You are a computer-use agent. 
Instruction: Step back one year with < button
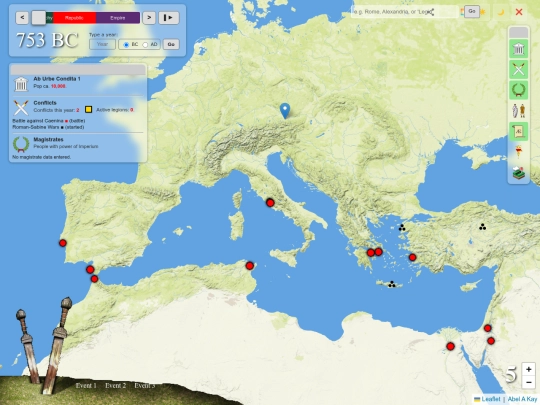tap(22, 18)
